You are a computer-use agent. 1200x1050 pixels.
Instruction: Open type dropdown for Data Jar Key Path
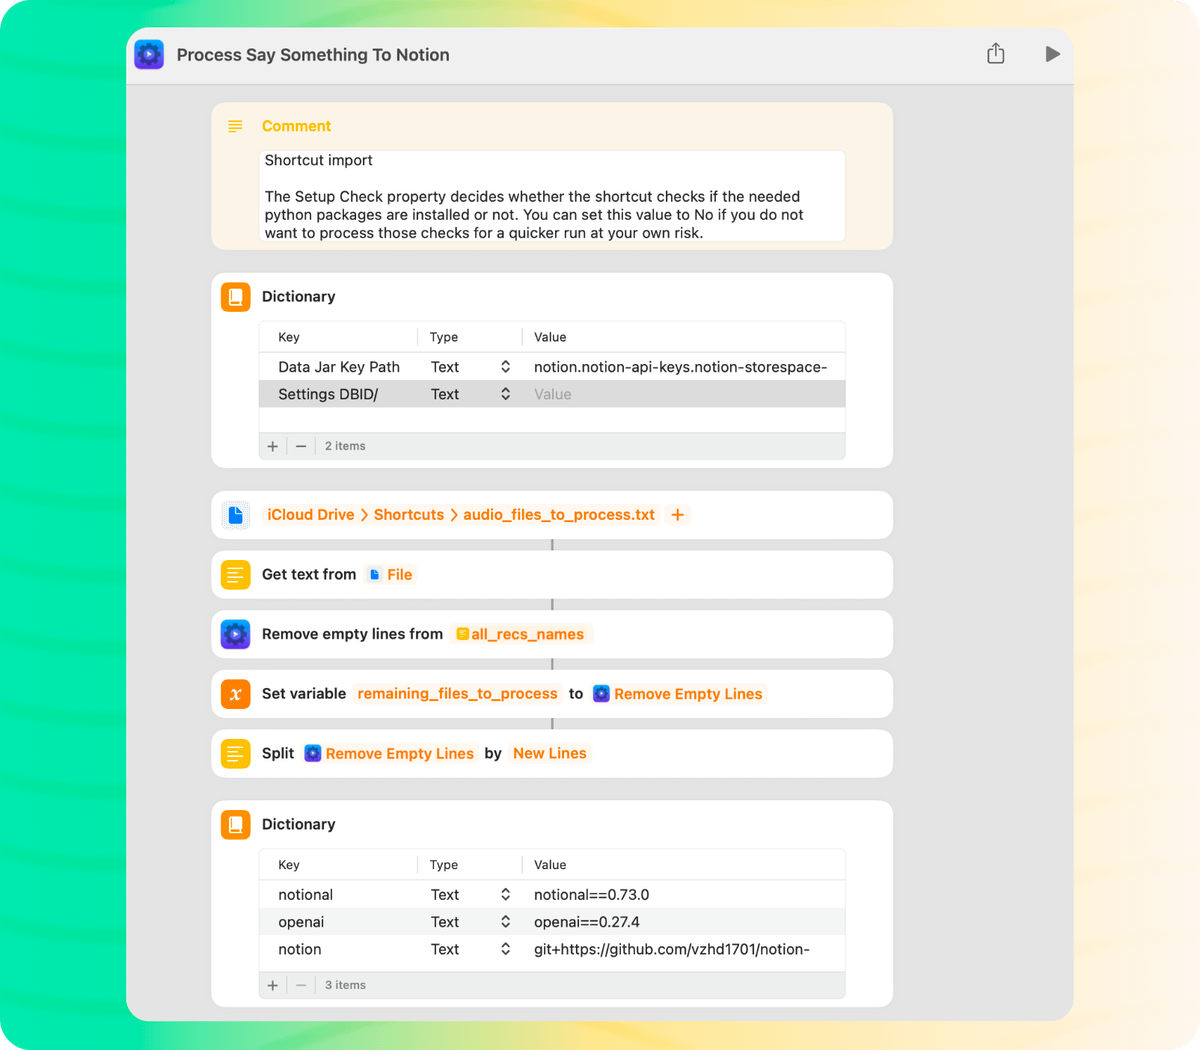click(505, 367)
